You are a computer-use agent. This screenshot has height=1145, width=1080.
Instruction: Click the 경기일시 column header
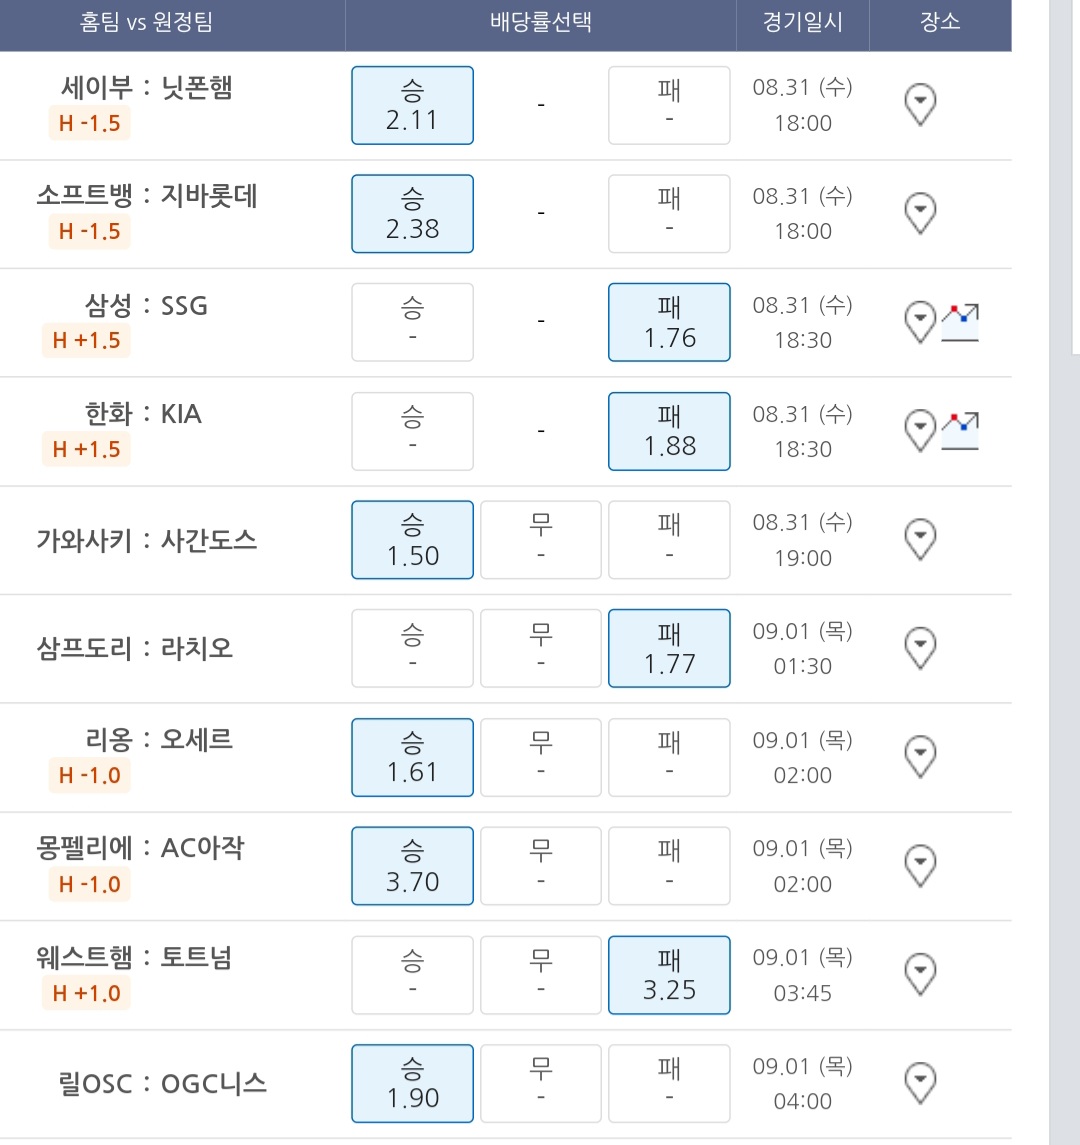coord(803,22)
